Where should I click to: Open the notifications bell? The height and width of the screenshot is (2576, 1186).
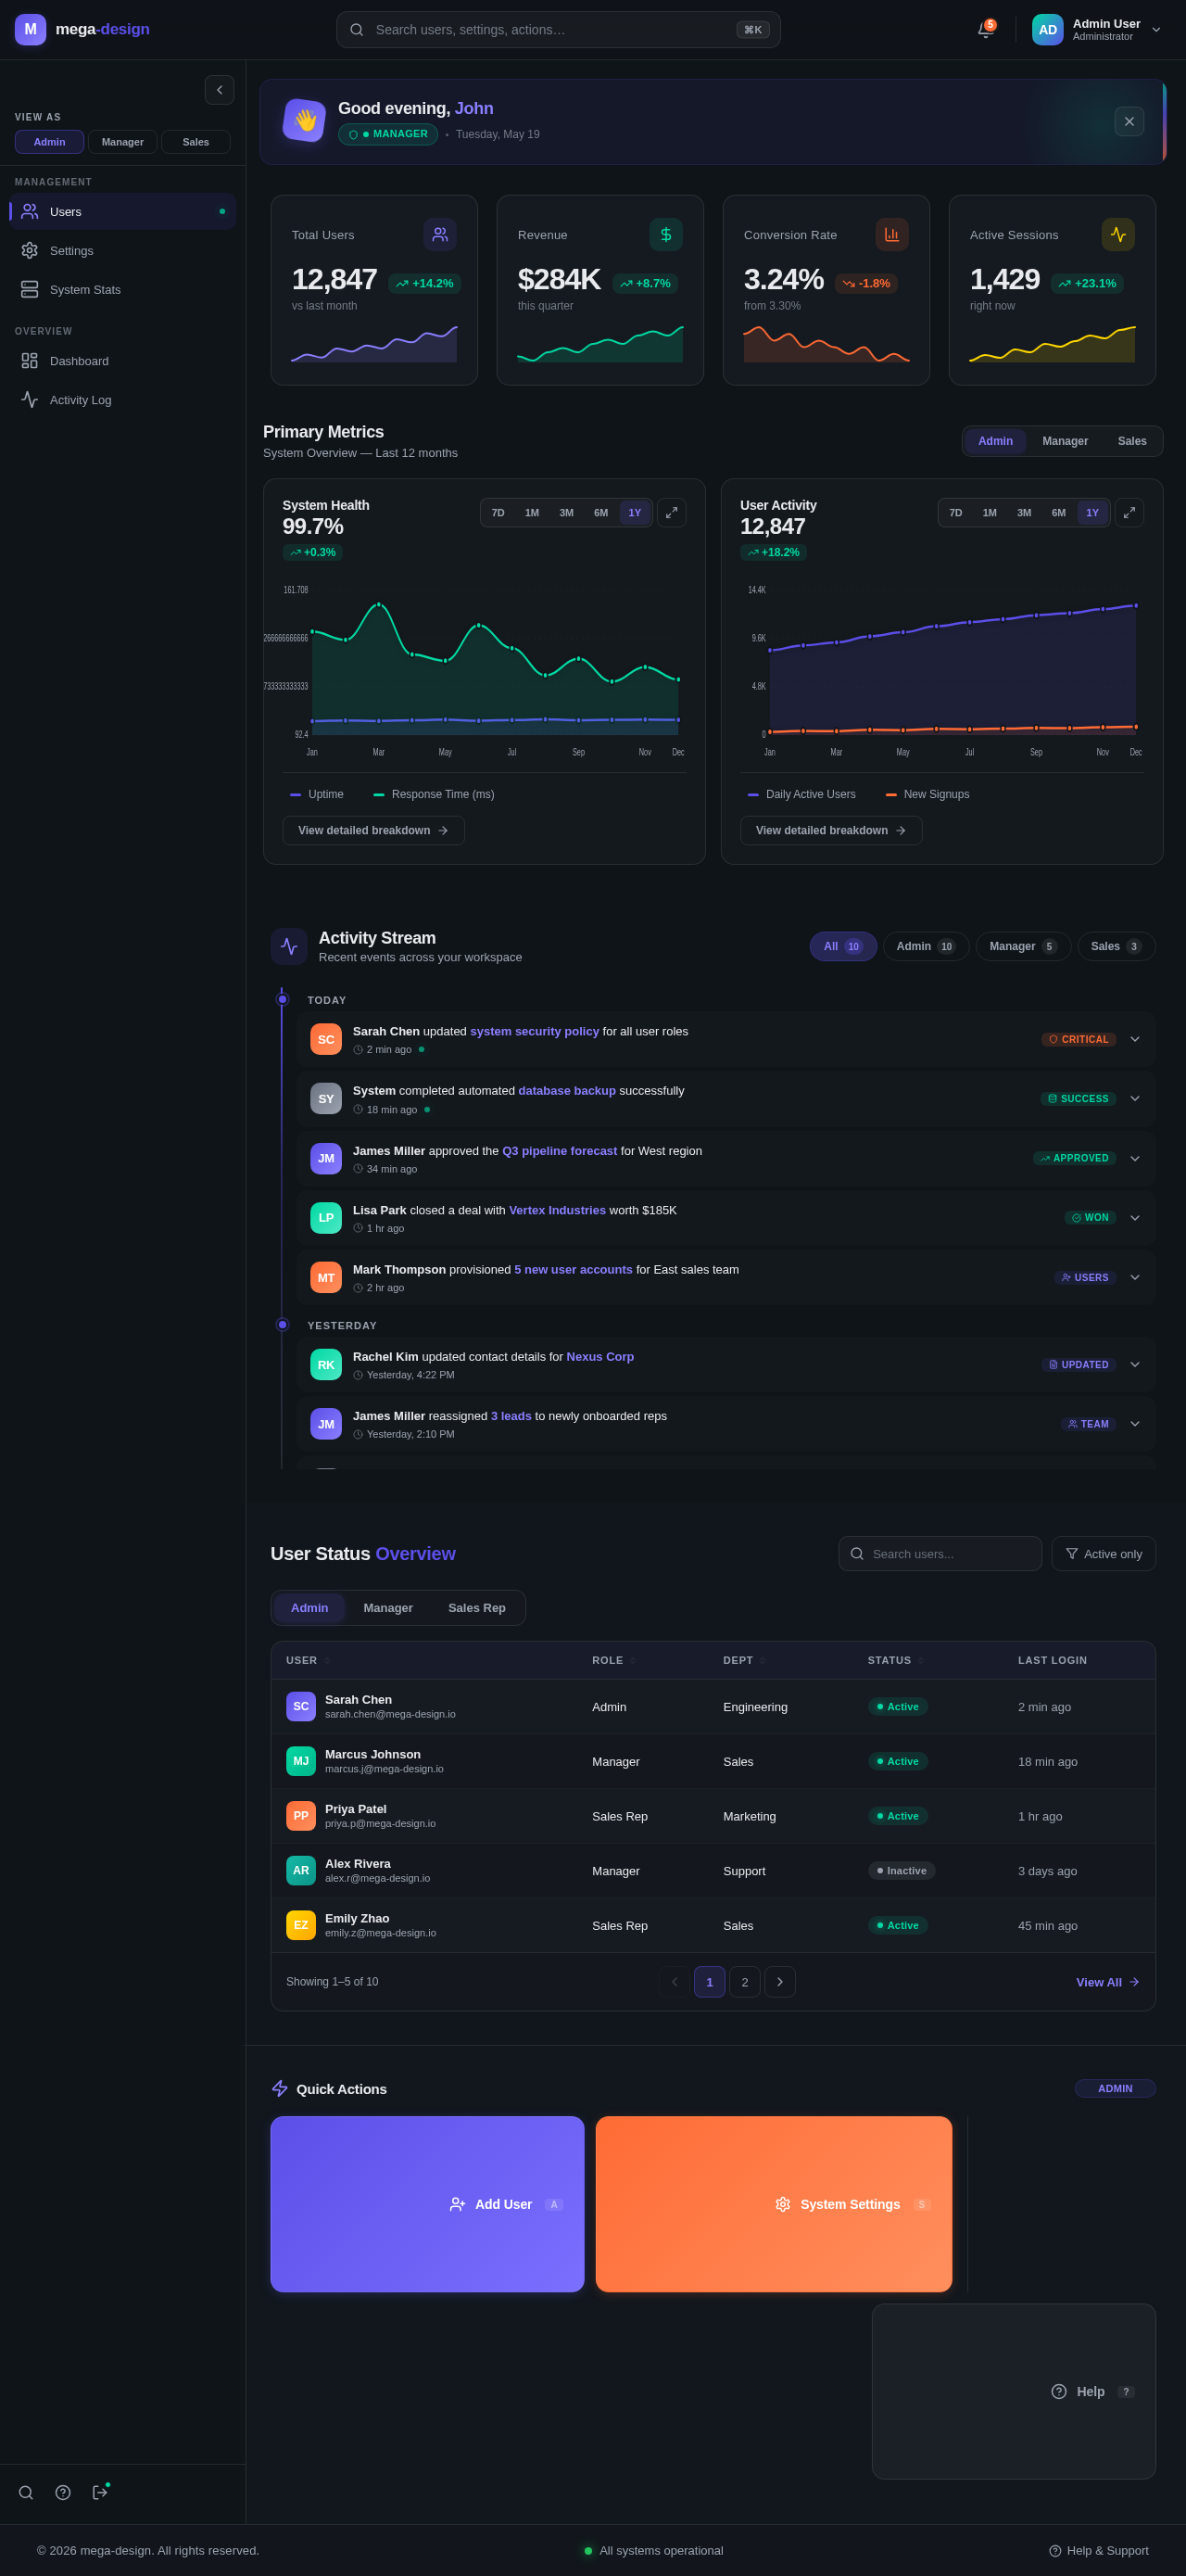(x=985, y=30)
